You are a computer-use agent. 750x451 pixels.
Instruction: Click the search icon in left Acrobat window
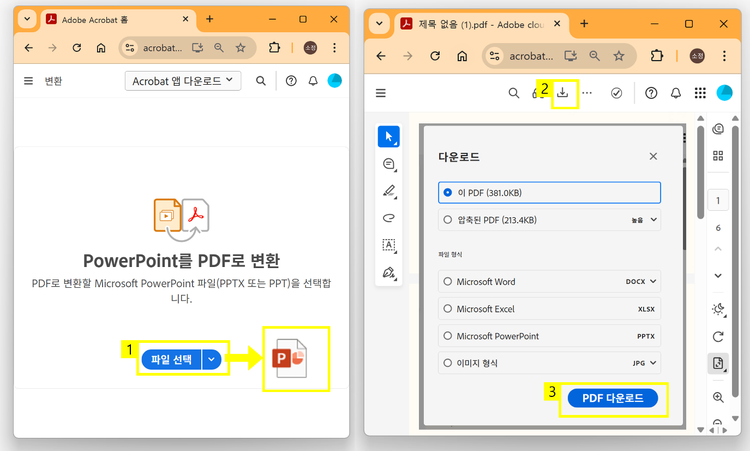click(261, 81)
